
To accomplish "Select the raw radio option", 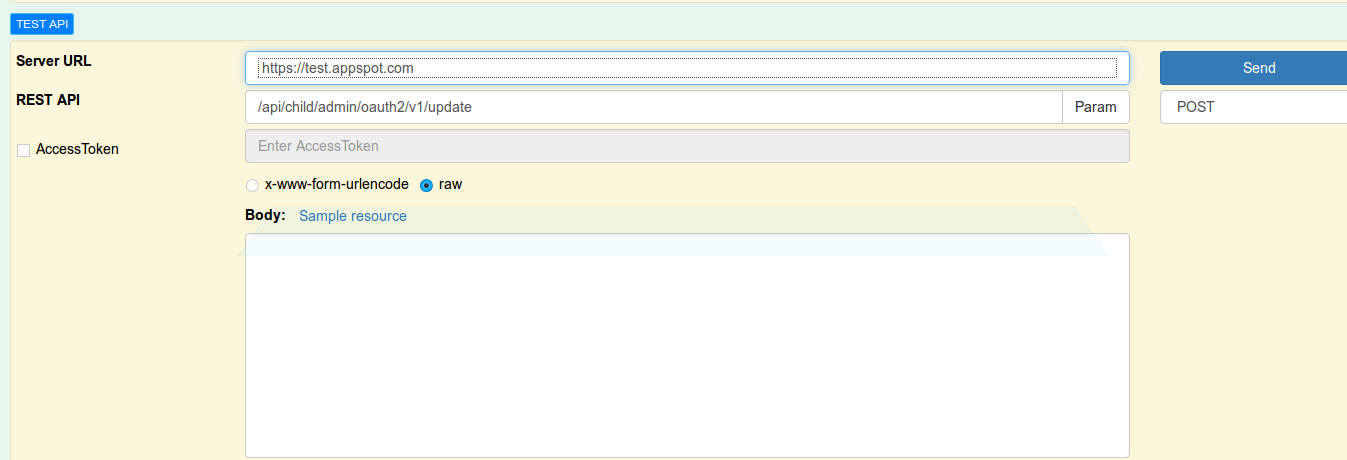I will tap(427, 185).
